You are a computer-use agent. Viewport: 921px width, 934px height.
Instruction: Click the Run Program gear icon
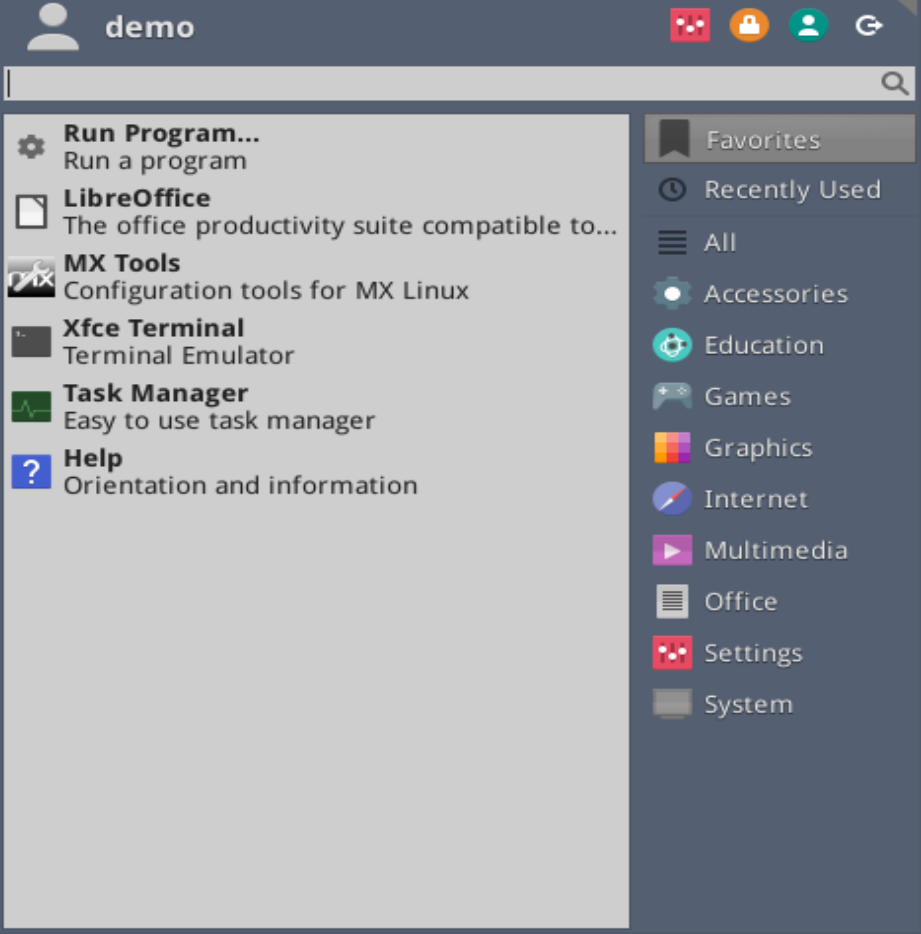[31, 147]
